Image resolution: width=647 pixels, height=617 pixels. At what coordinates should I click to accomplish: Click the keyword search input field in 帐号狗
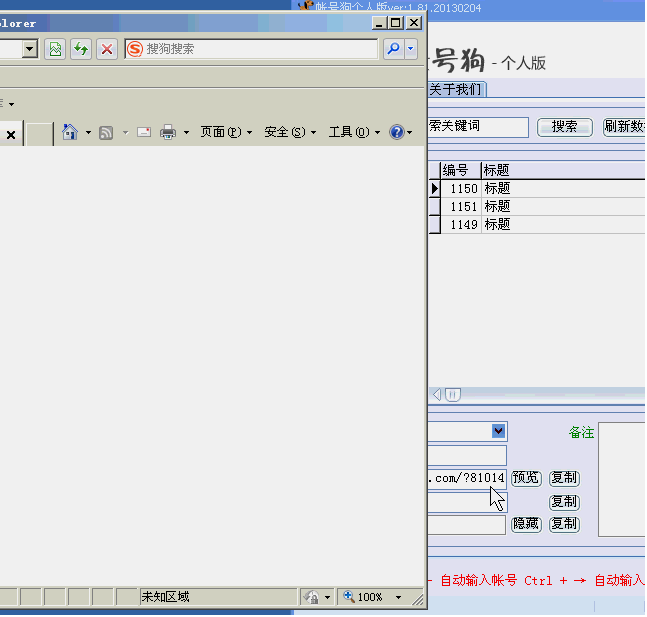click(x=478, y=126)
